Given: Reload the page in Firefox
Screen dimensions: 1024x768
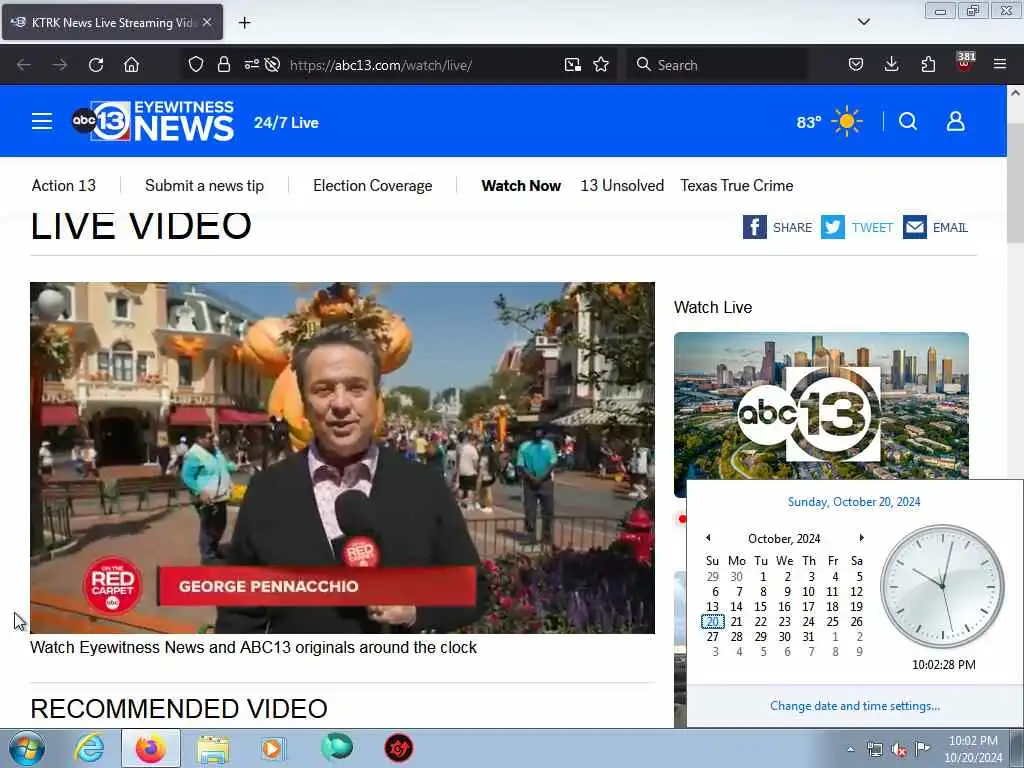Looking at the screenshot, I should tap(96, 65).
